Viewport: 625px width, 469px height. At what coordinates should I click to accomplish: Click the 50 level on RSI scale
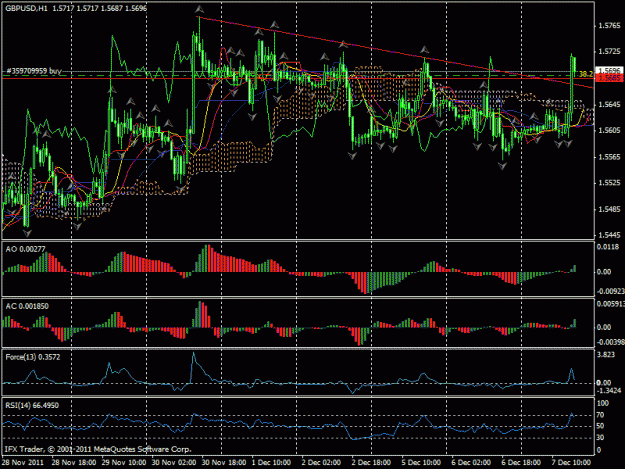point(601,426)
